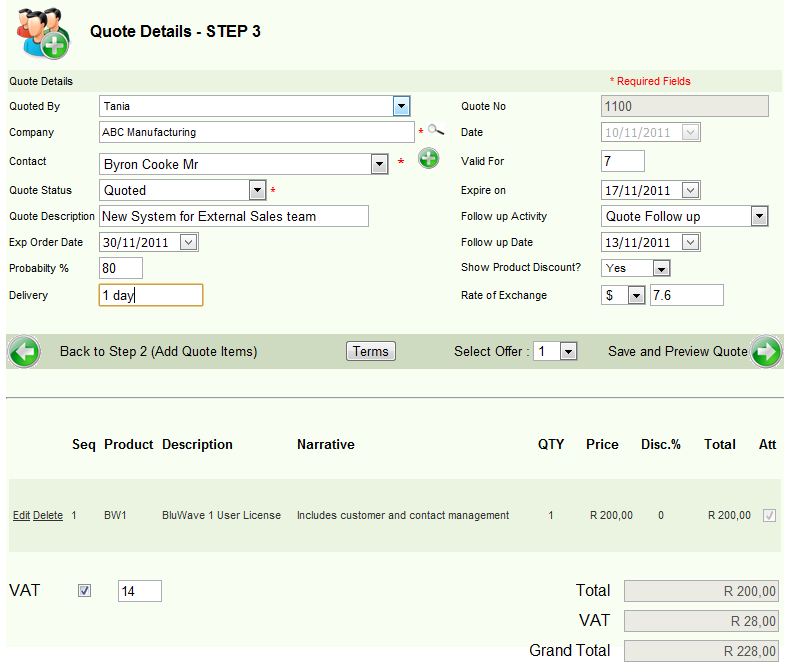Open the Quoted By dropdown
The image size is (793, 672).
click(401, 106)
